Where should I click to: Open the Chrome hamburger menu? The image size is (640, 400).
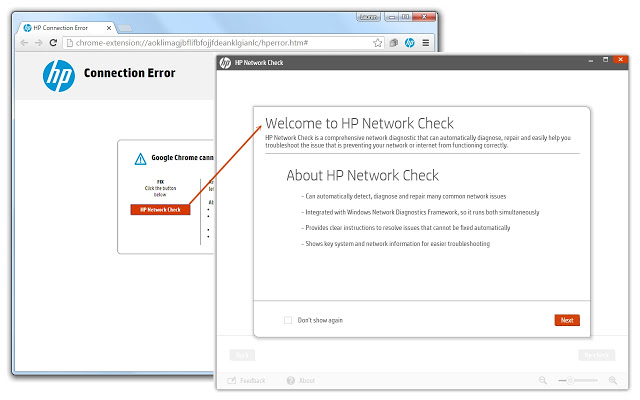(426, 42)
